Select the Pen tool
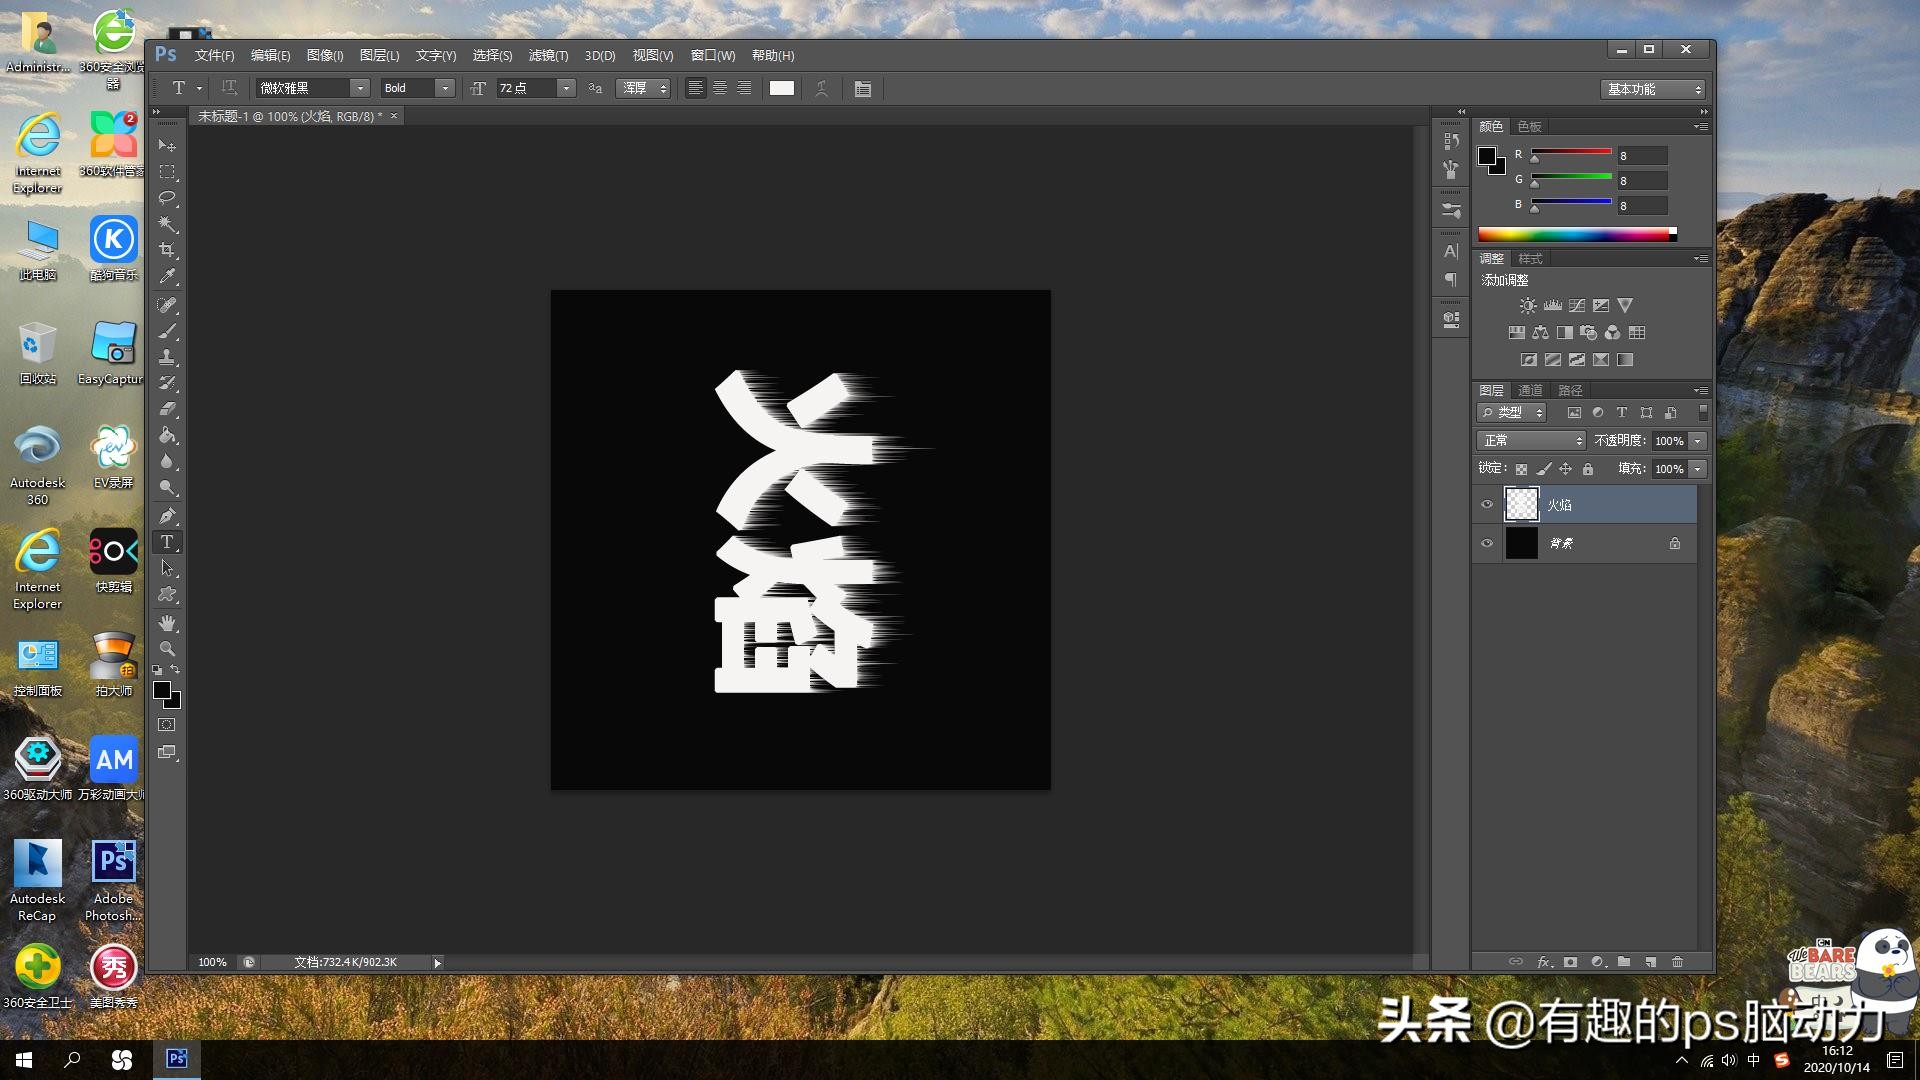 click(x=167, y=516)
